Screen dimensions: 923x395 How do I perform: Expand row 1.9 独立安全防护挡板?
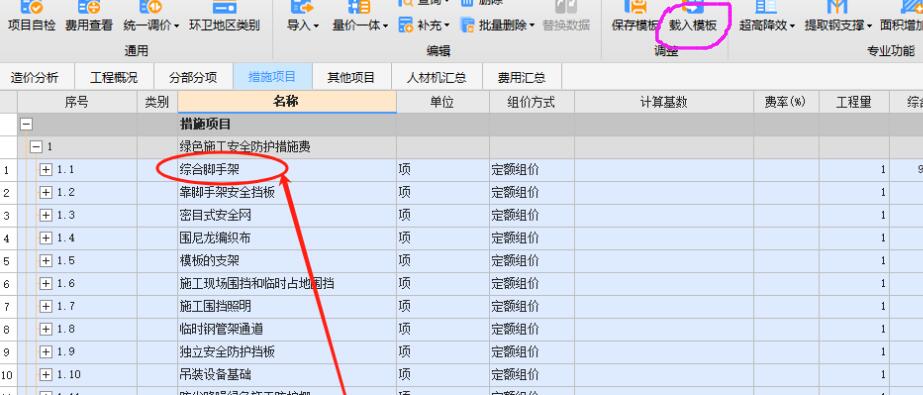point(46,352)
